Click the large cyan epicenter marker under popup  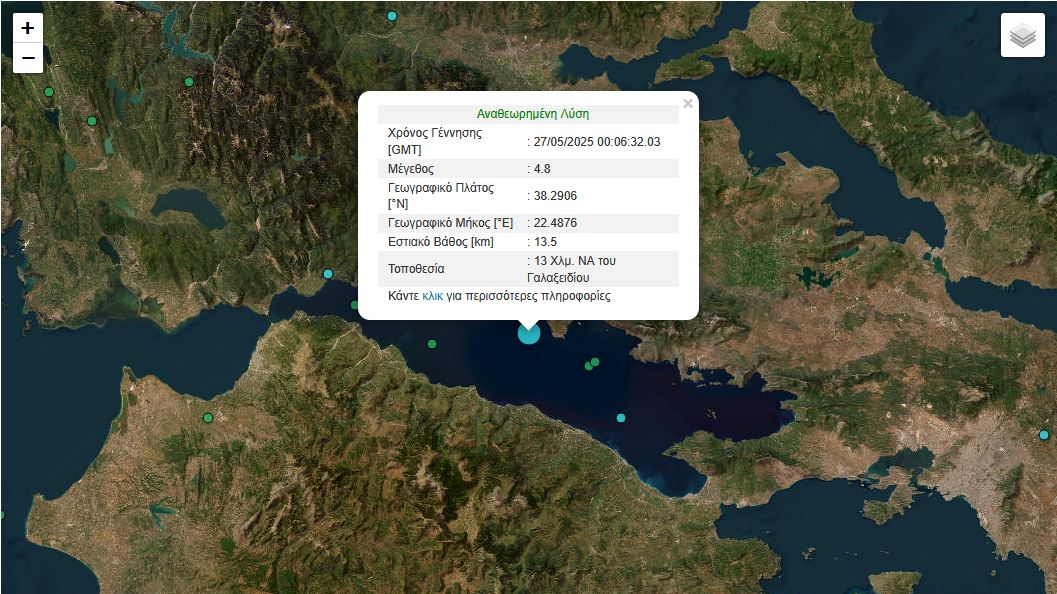click(x=528, y=333)
